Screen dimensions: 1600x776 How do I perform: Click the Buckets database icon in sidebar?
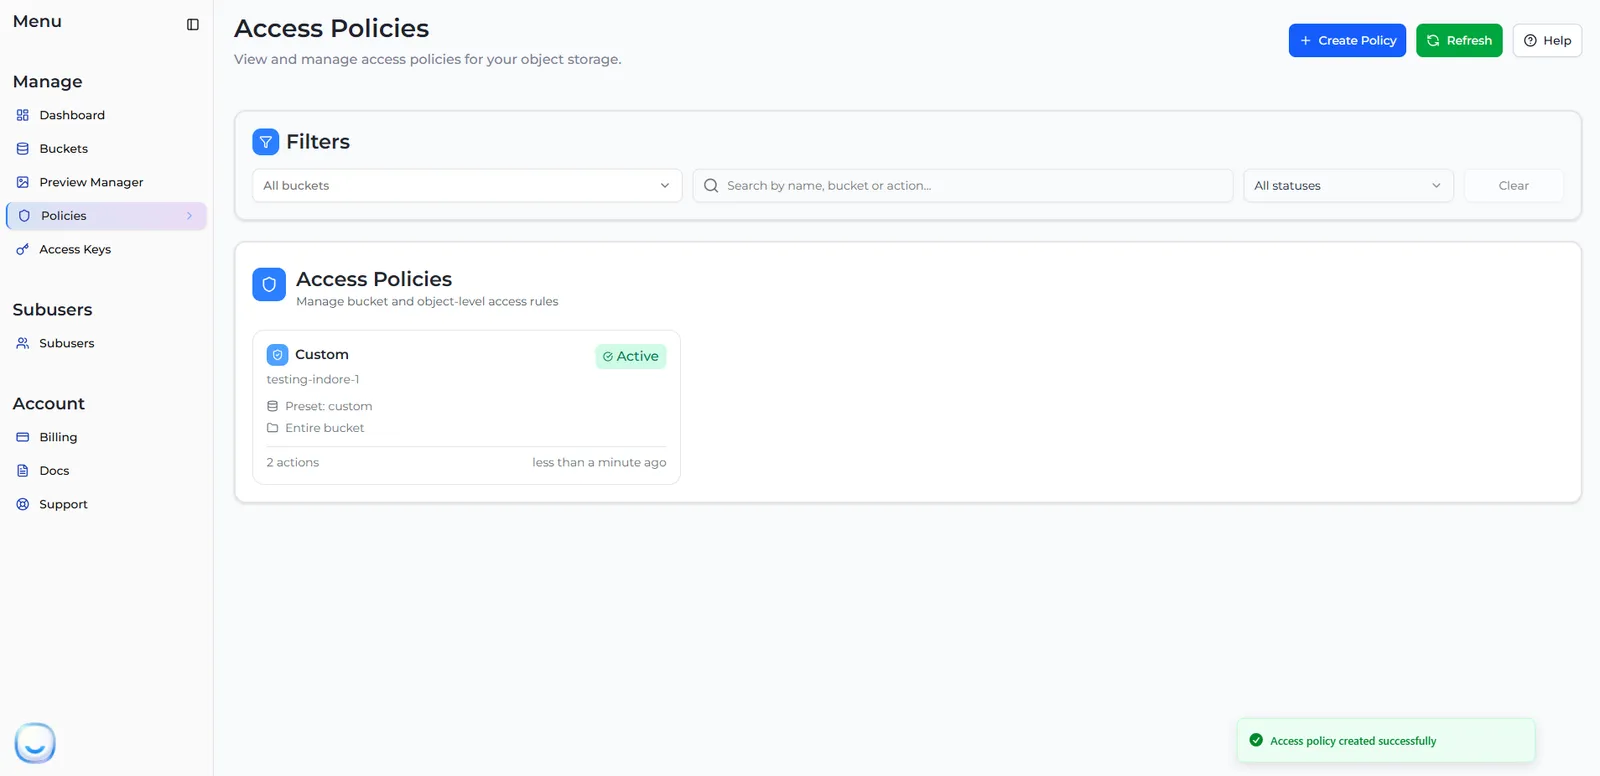tap(23, 149)
